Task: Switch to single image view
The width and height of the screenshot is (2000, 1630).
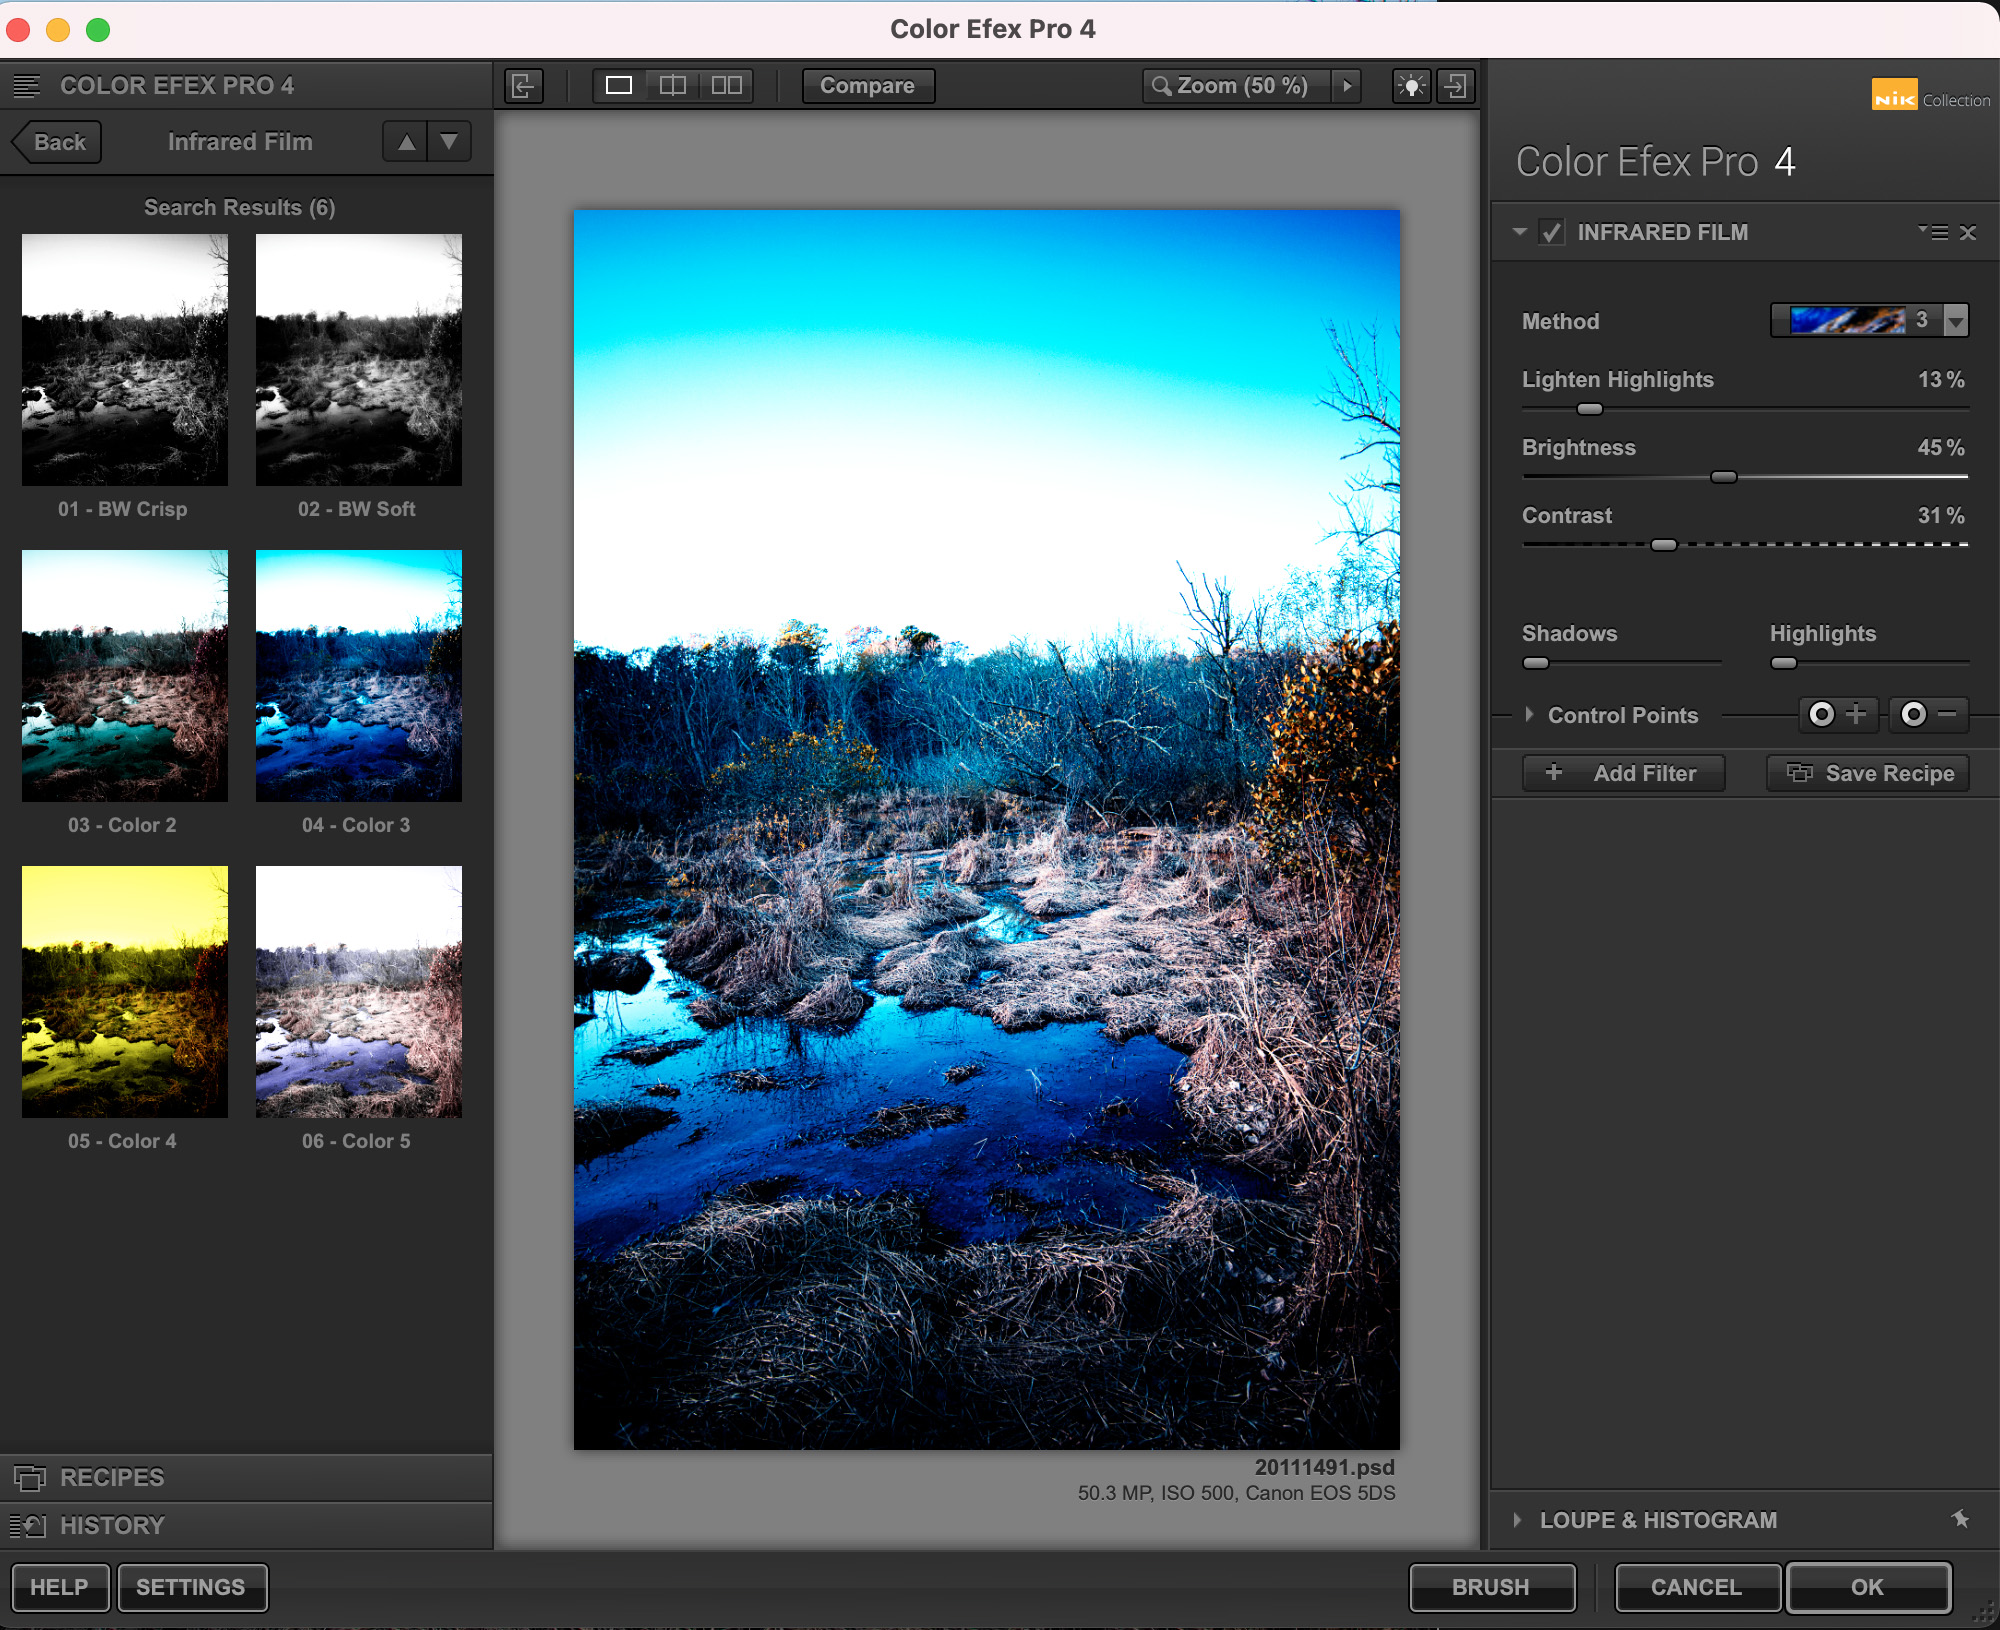Action: pos(619,86)
